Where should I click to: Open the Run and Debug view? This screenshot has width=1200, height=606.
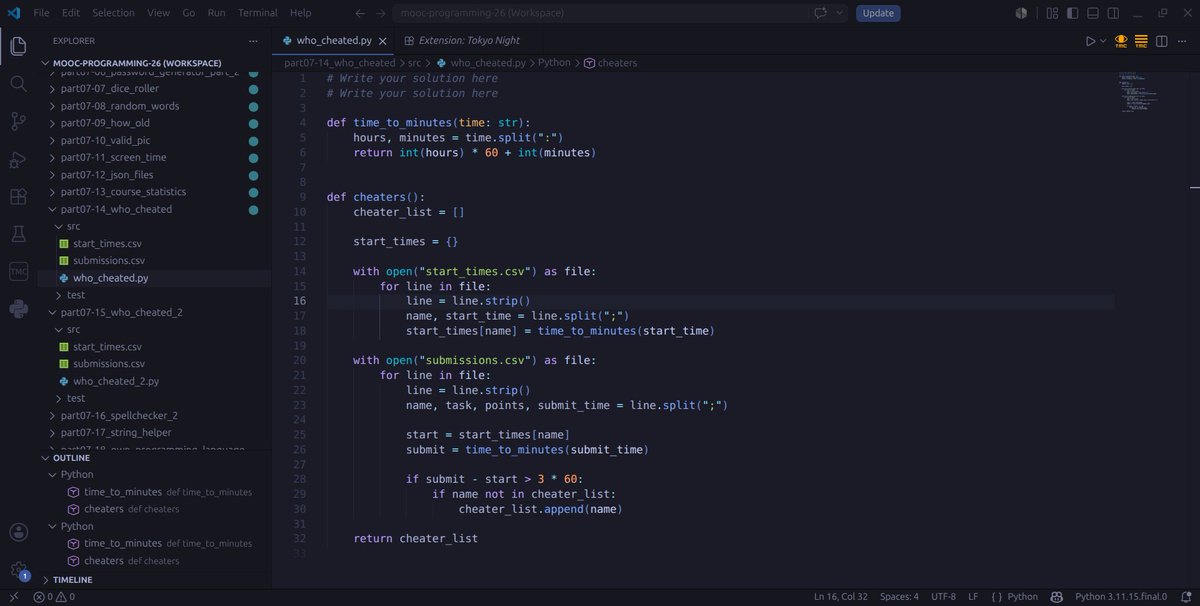pyautogui.click(x=18, y=159)
